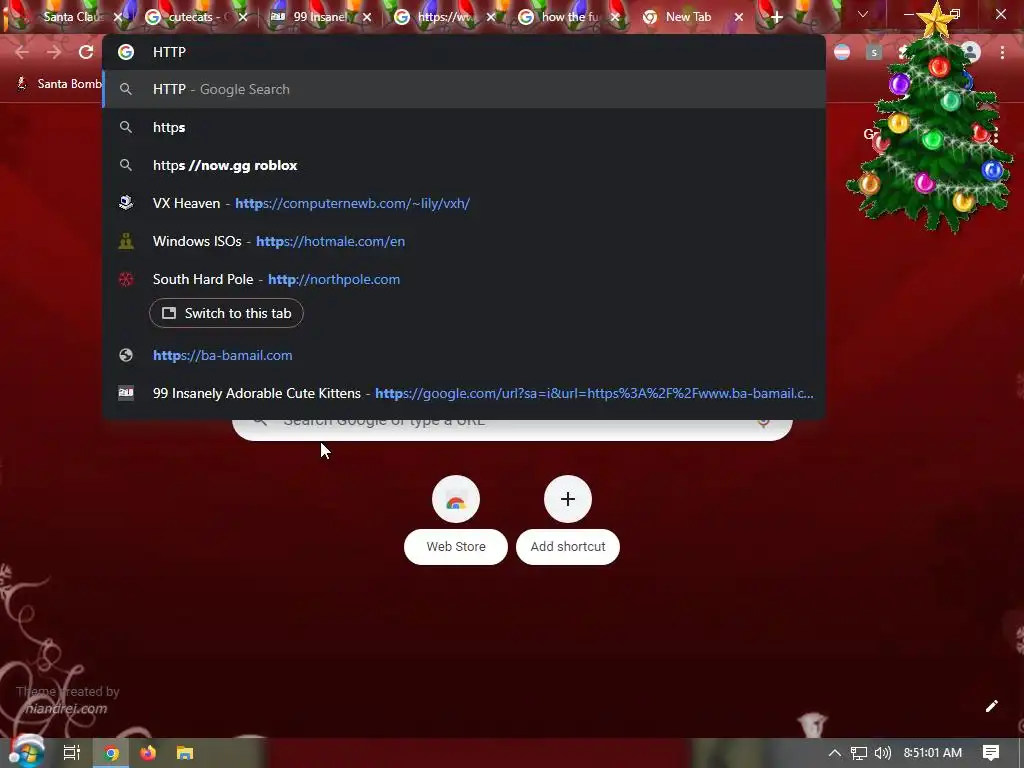Click the network tray icon

pyautogui.click(x=859, y=753)
